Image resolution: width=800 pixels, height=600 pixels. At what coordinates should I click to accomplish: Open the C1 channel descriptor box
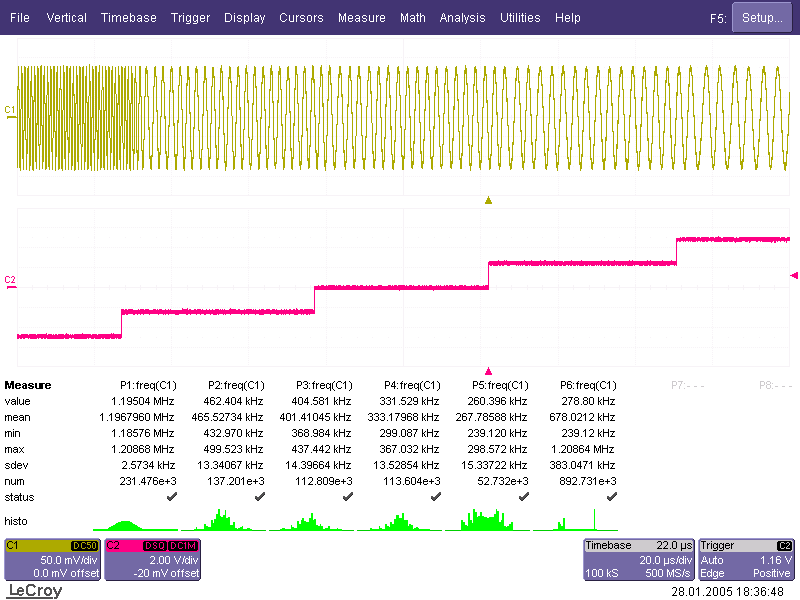point(52,559)
